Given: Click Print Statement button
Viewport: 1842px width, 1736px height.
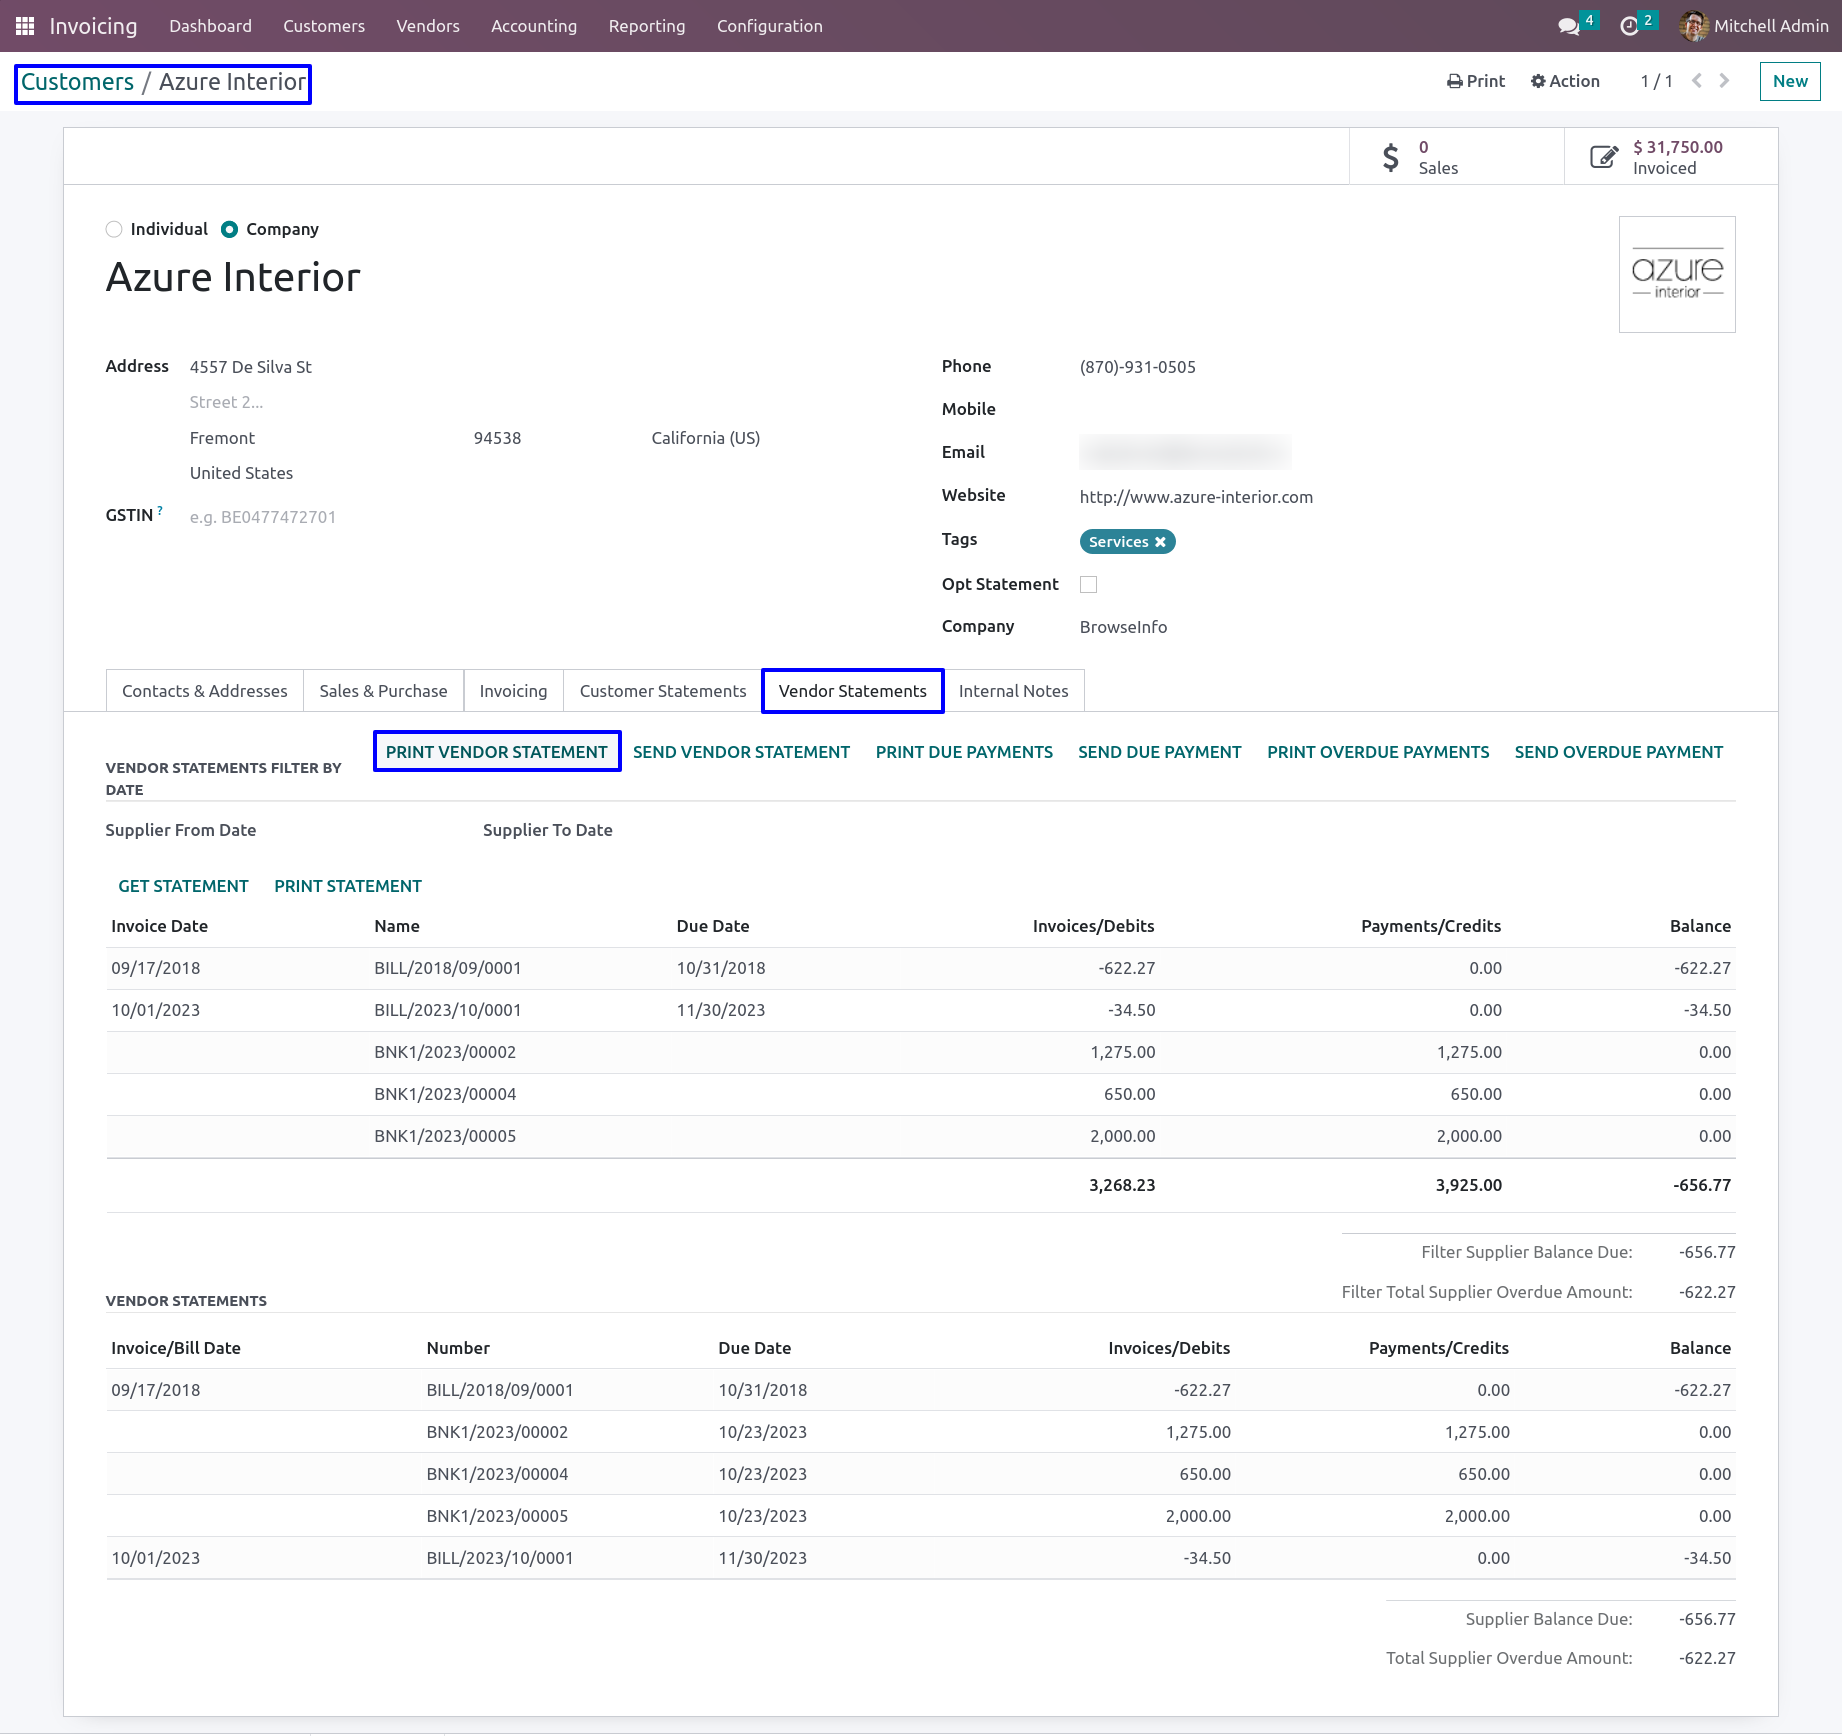Looking at the screenshot, I should click(348, 886).
